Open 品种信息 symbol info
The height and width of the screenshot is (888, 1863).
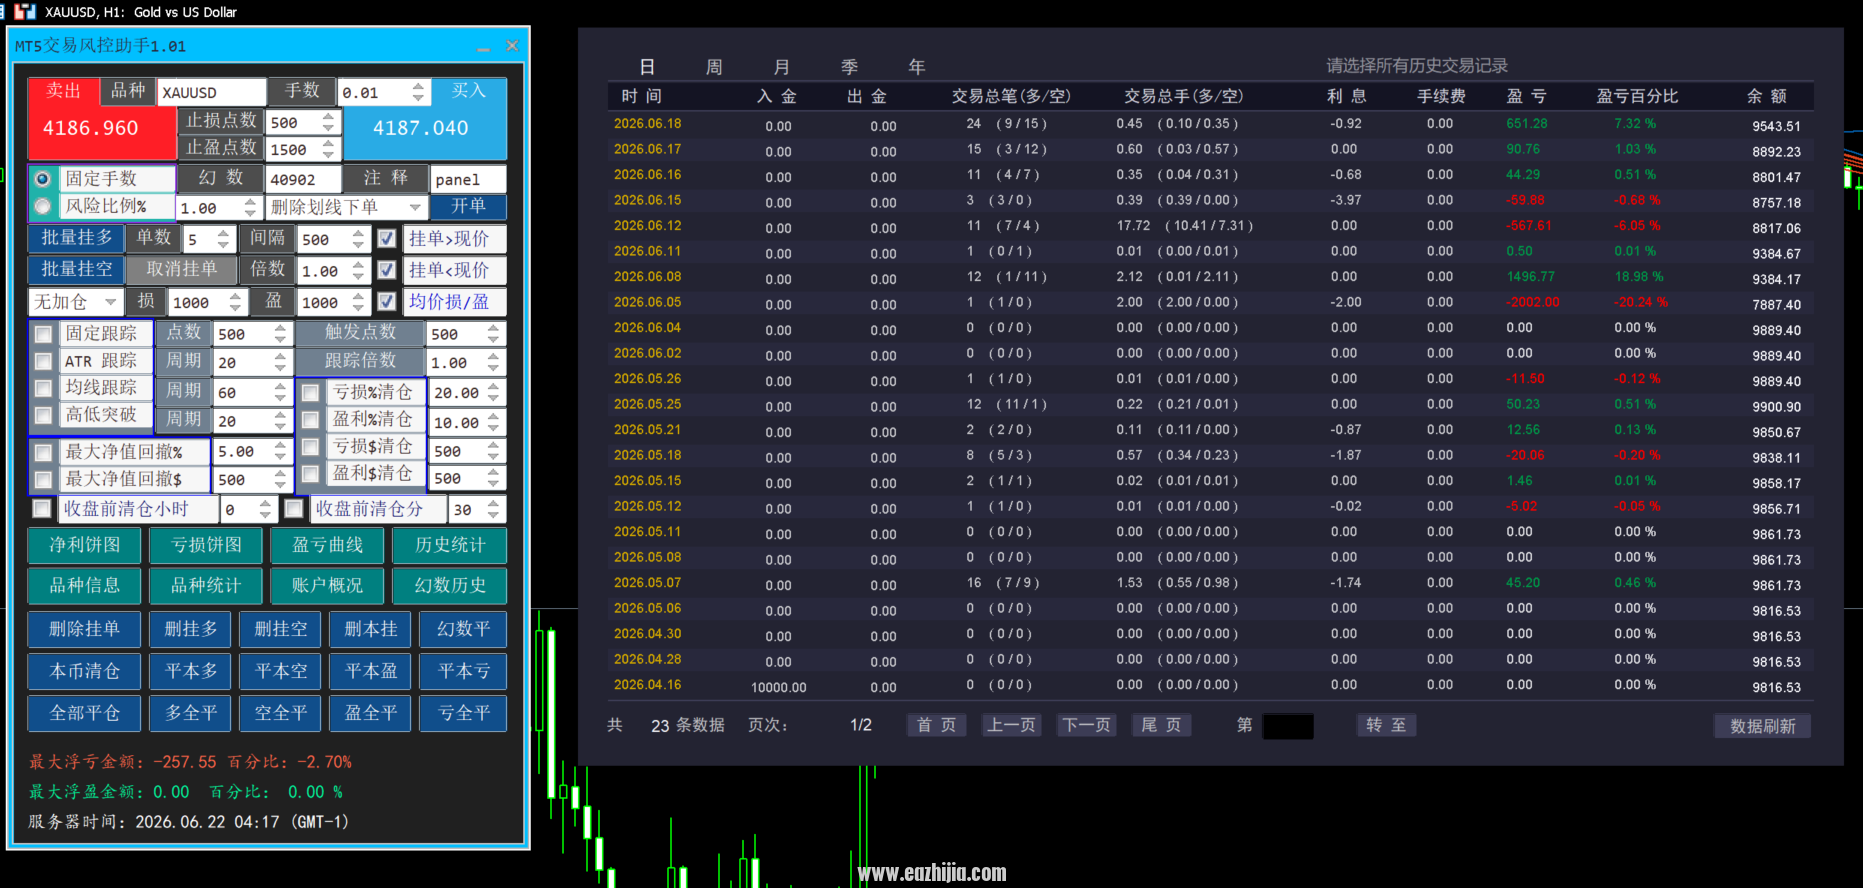[x=85, y=586]
